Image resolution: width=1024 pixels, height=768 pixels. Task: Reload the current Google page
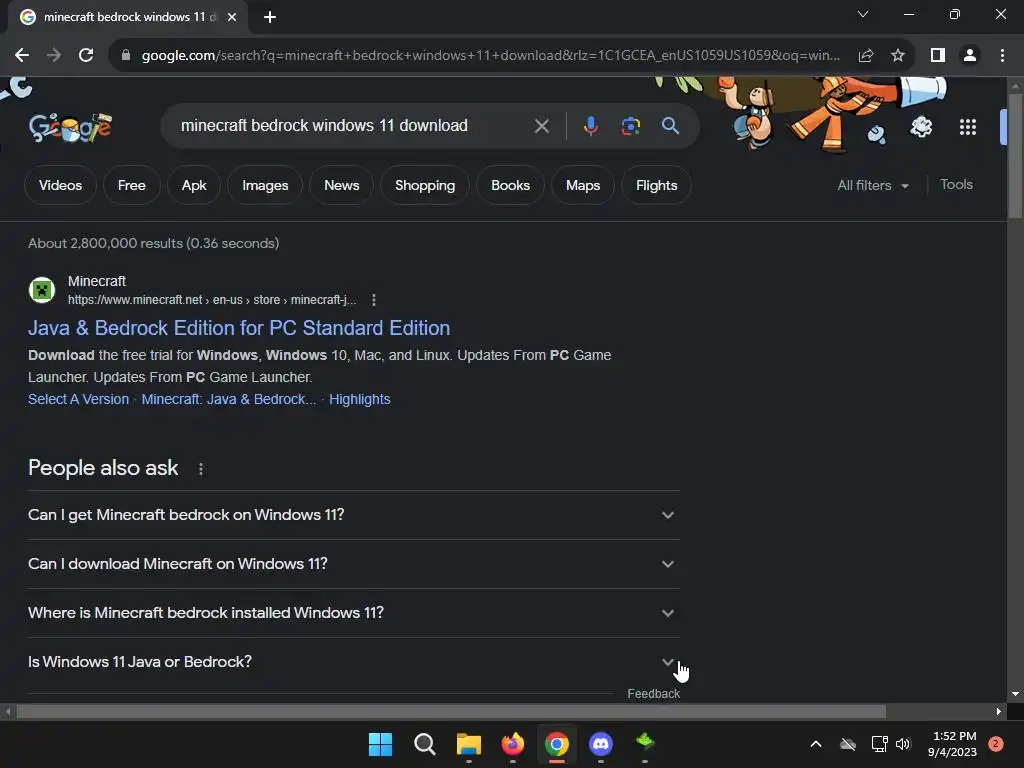[86, 56]
